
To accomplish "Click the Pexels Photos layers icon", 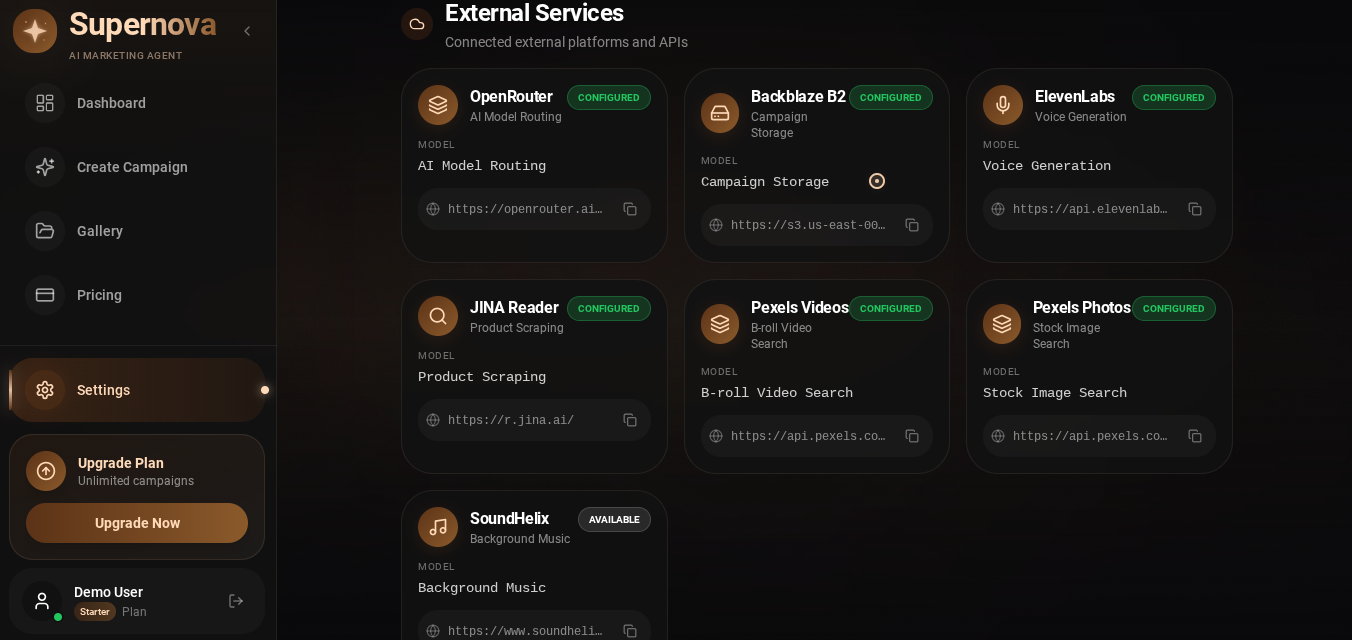I will [1002, 324].
